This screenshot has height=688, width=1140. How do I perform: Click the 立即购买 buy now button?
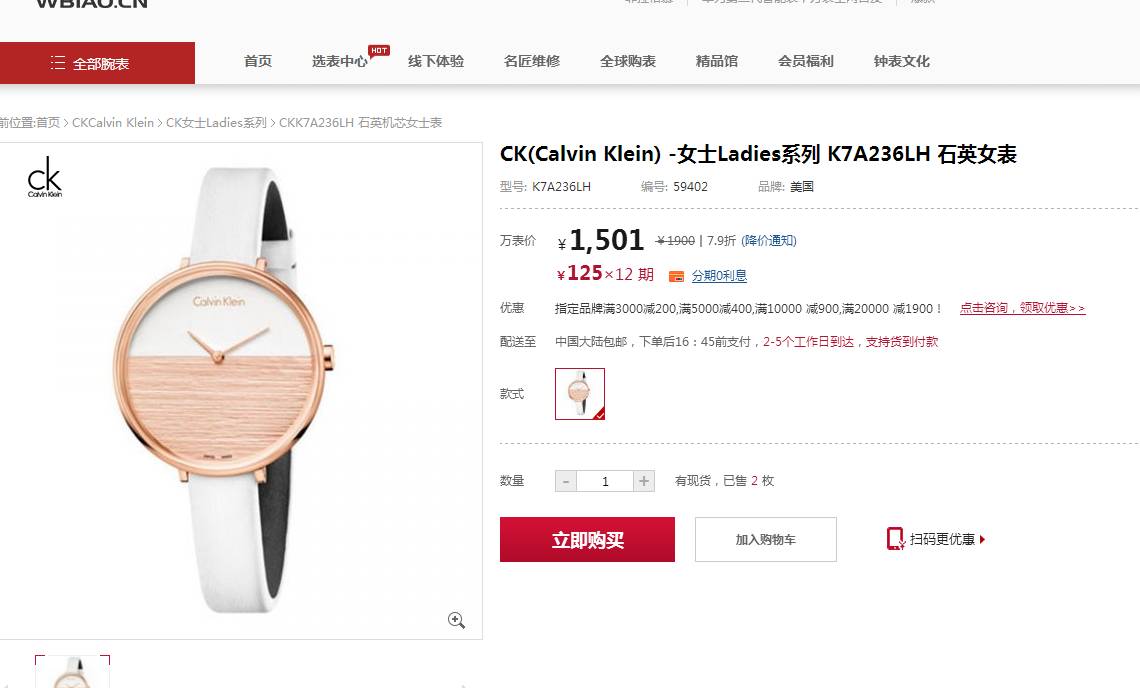(x=587, y=540)
